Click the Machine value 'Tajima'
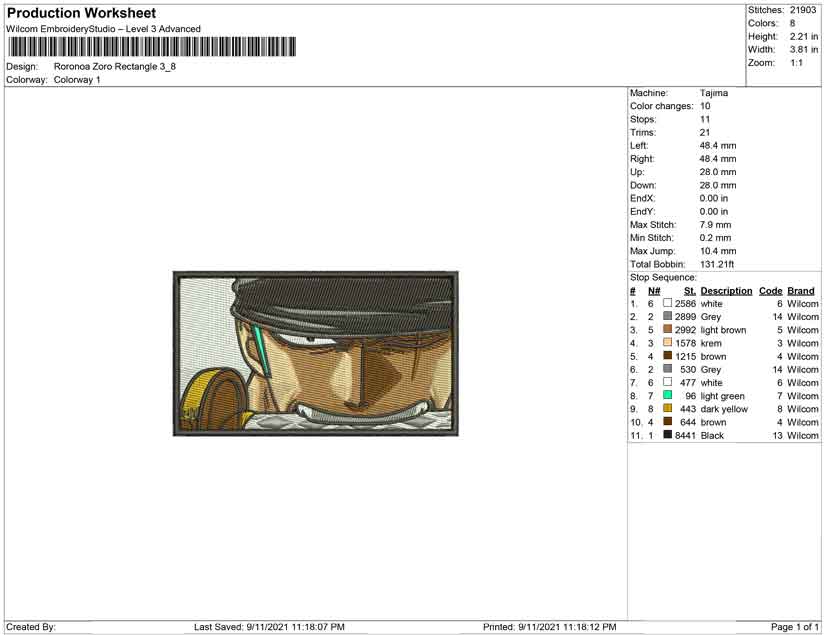This screenshot has width=825, height=635. coord(714,93)
